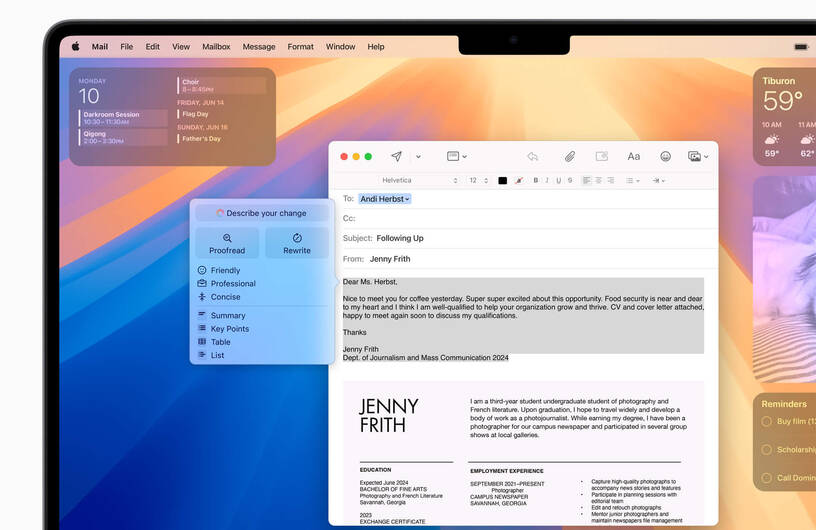The height and width of the screenshot is (530, 816).
Task: Open the emoji picker smiley icon
Action: tap(665, 156)
